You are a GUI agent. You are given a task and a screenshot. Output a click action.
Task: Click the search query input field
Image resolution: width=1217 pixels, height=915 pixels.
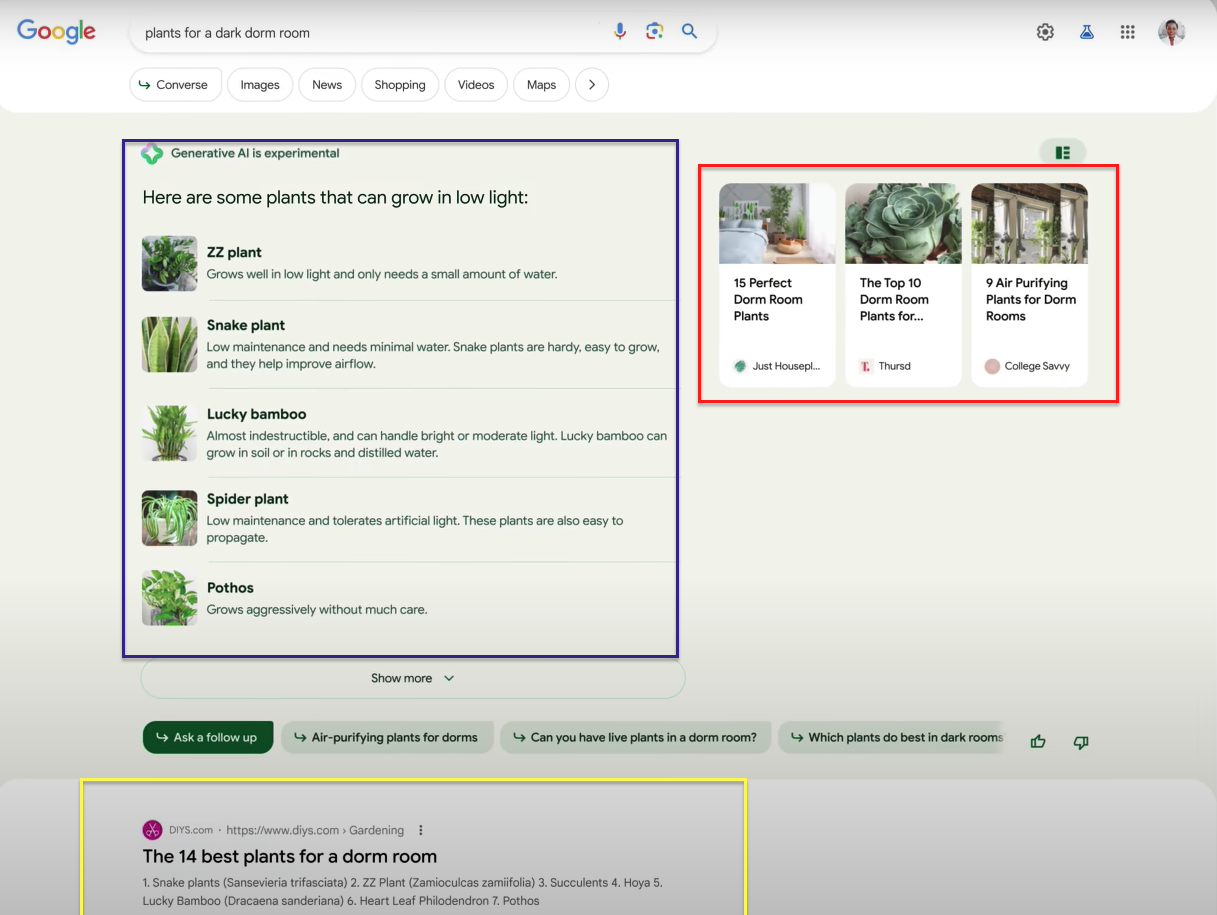[x=370, y=33]
